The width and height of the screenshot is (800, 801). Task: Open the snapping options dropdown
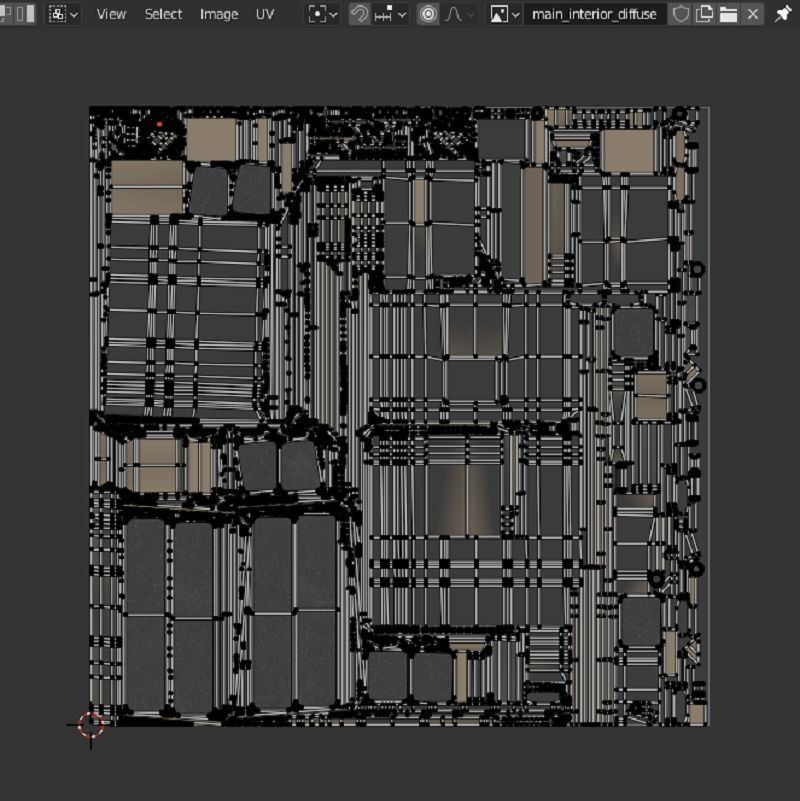(x=390, y=14)
